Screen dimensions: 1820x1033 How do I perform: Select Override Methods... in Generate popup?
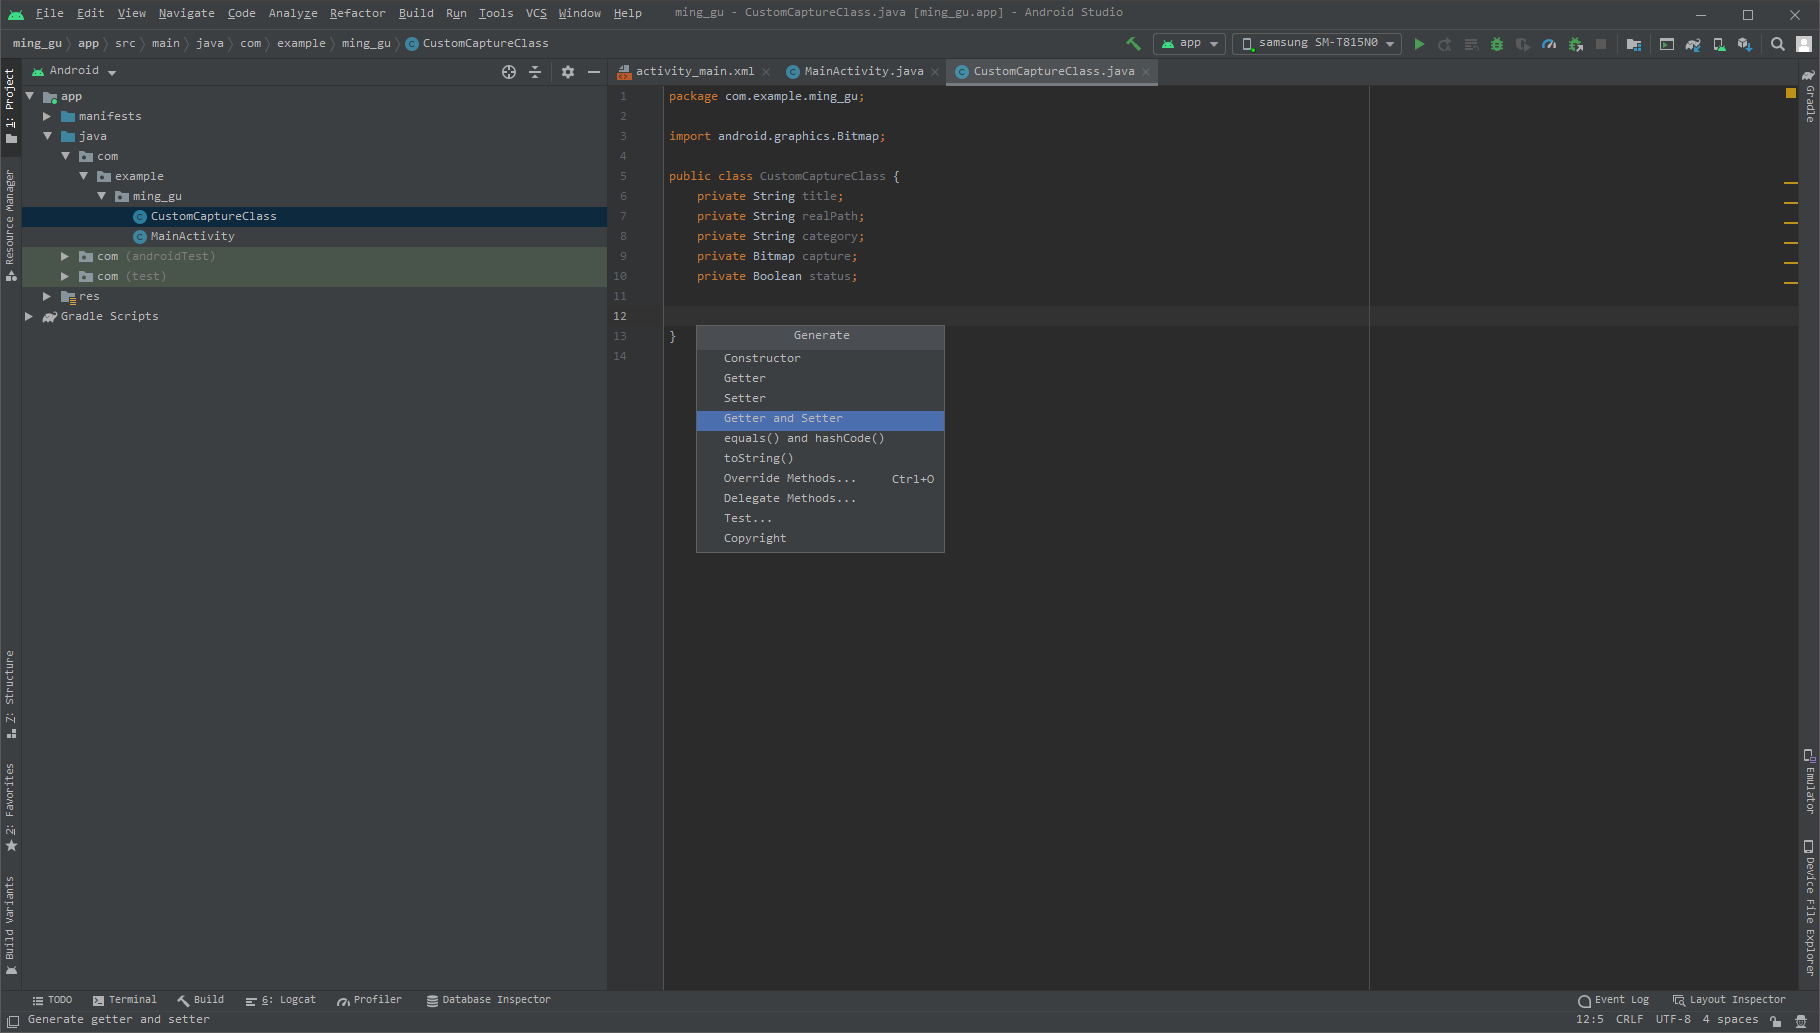point(820,479)
